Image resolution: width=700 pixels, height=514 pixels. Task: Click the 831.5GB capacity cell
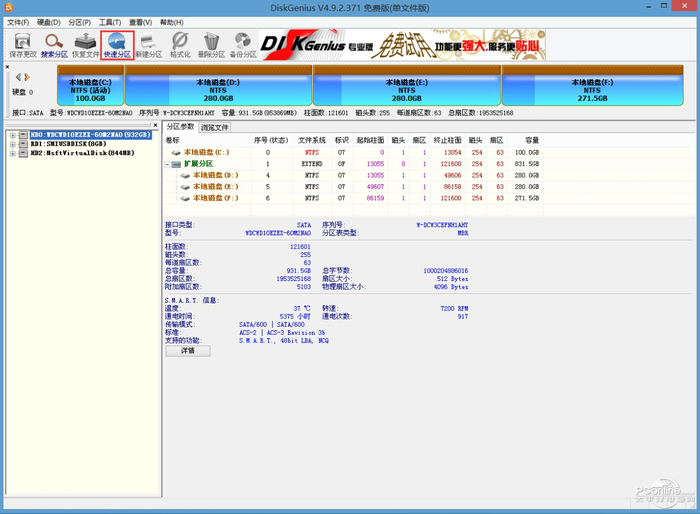coord(527,164)
